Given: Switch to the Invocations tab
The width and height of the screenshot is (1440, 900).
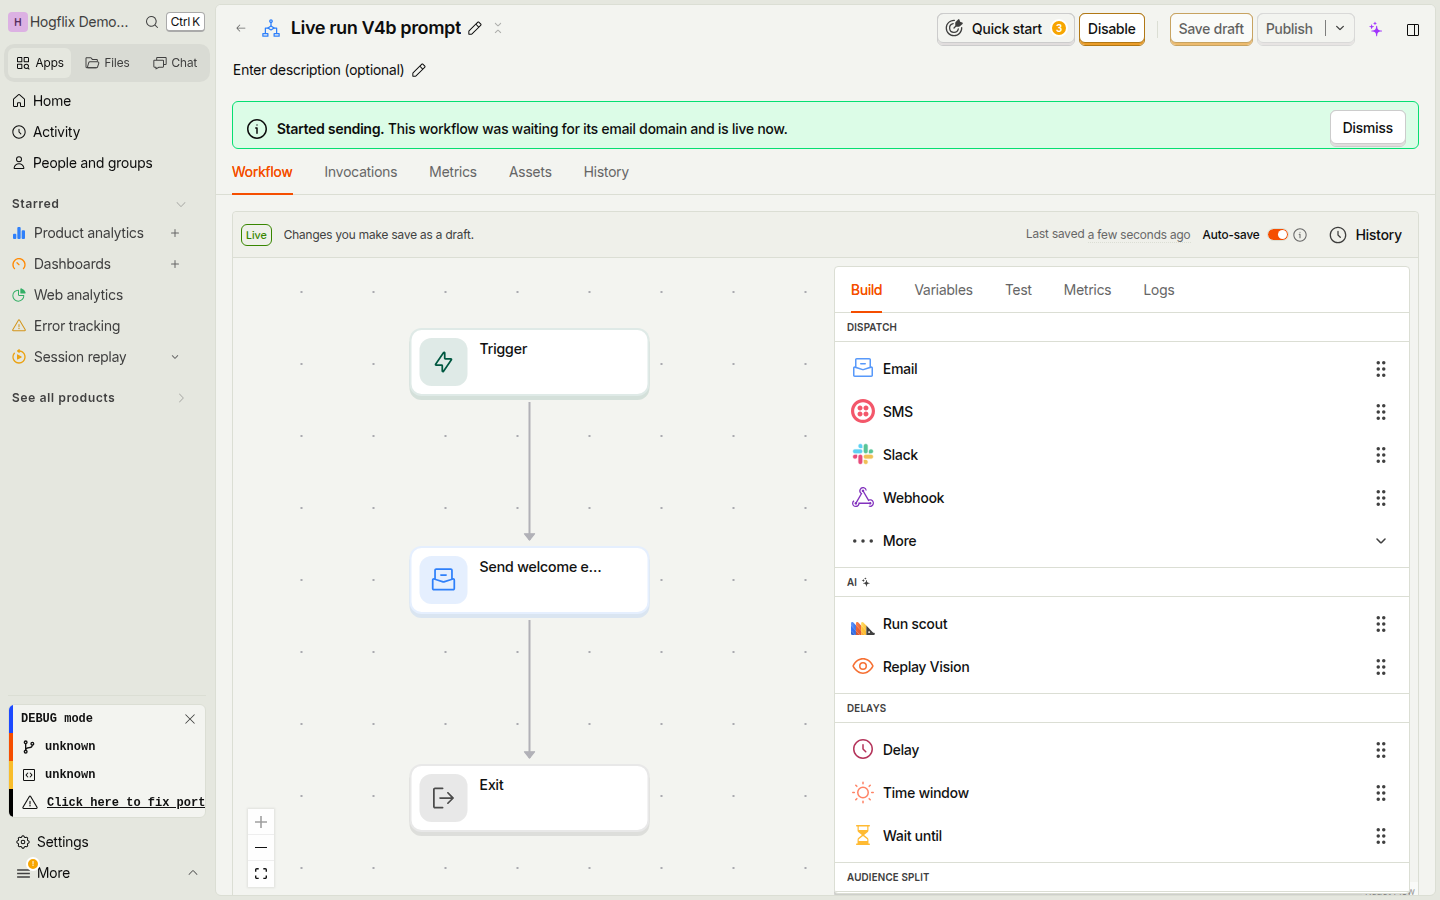Looking at the screenshot, I should tap(361, 172).
